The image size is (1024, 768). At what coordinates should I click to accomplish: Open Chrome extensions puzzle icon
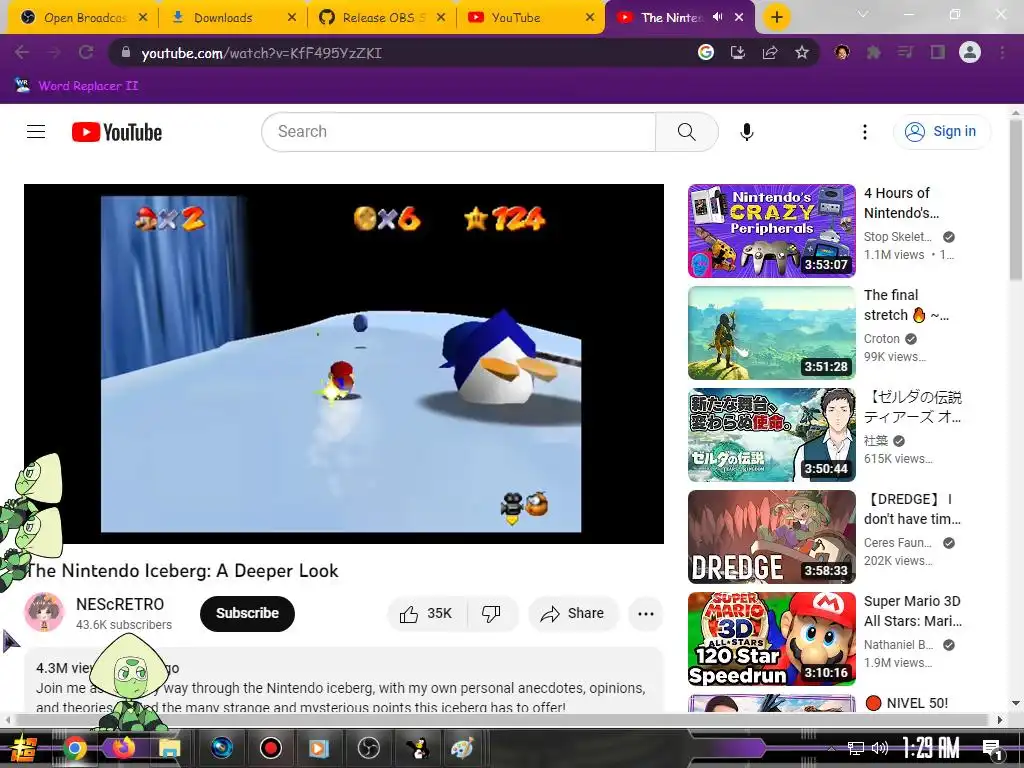click(873, 52)
